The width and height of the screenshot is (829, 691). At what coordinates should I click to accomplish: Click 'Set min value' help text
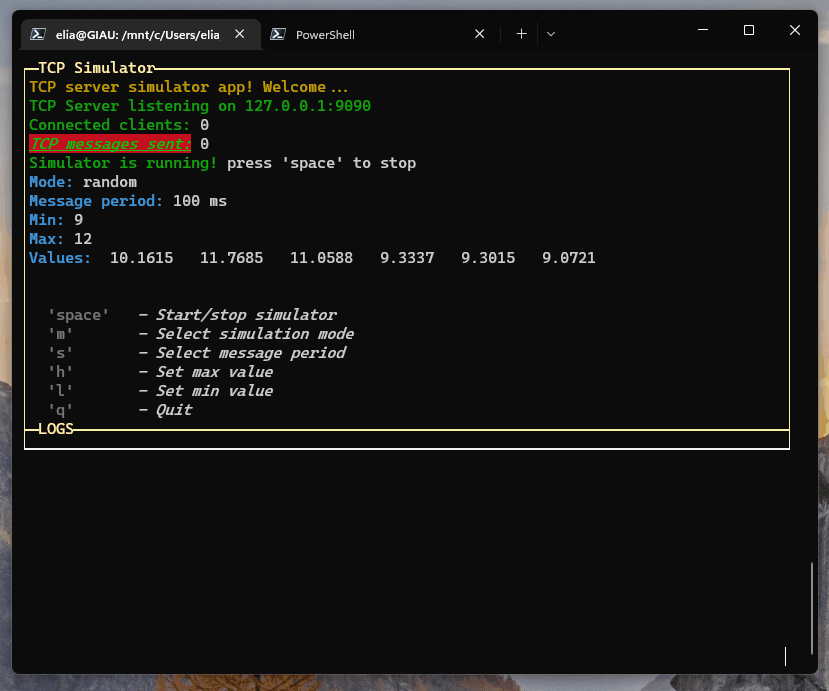coord(214,391)
